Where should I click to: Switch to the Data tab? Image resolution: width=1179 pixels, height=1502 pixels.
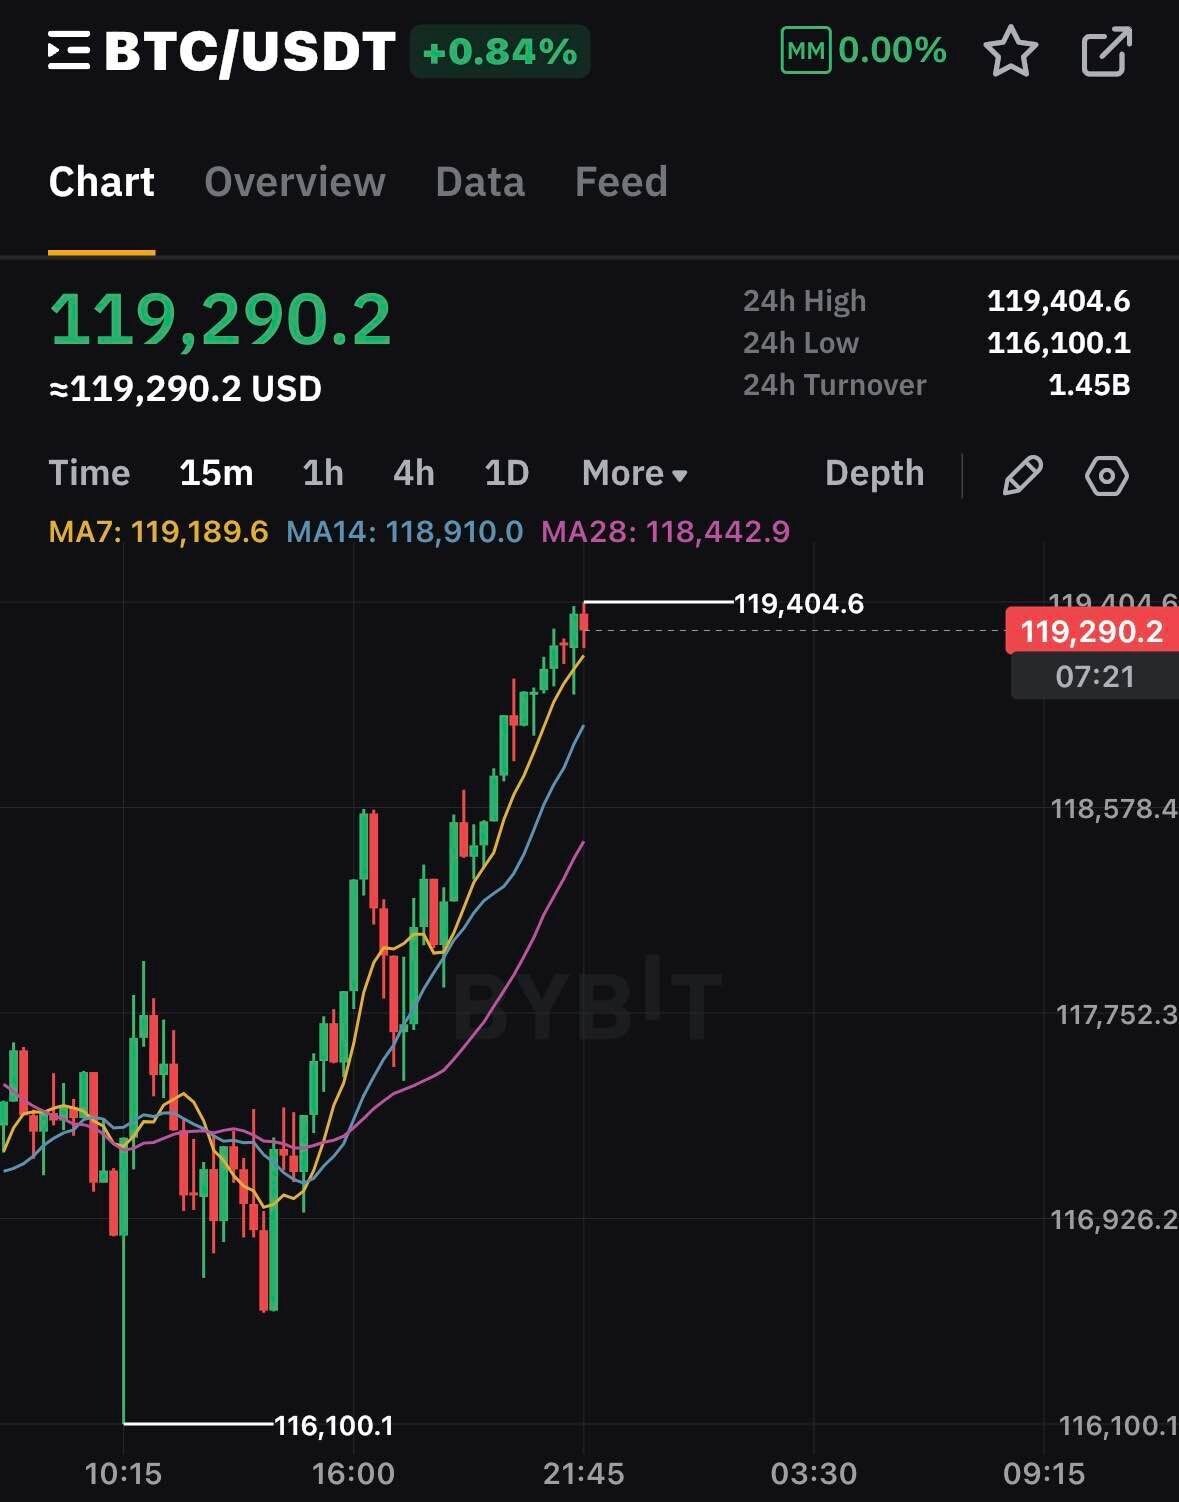480,182
